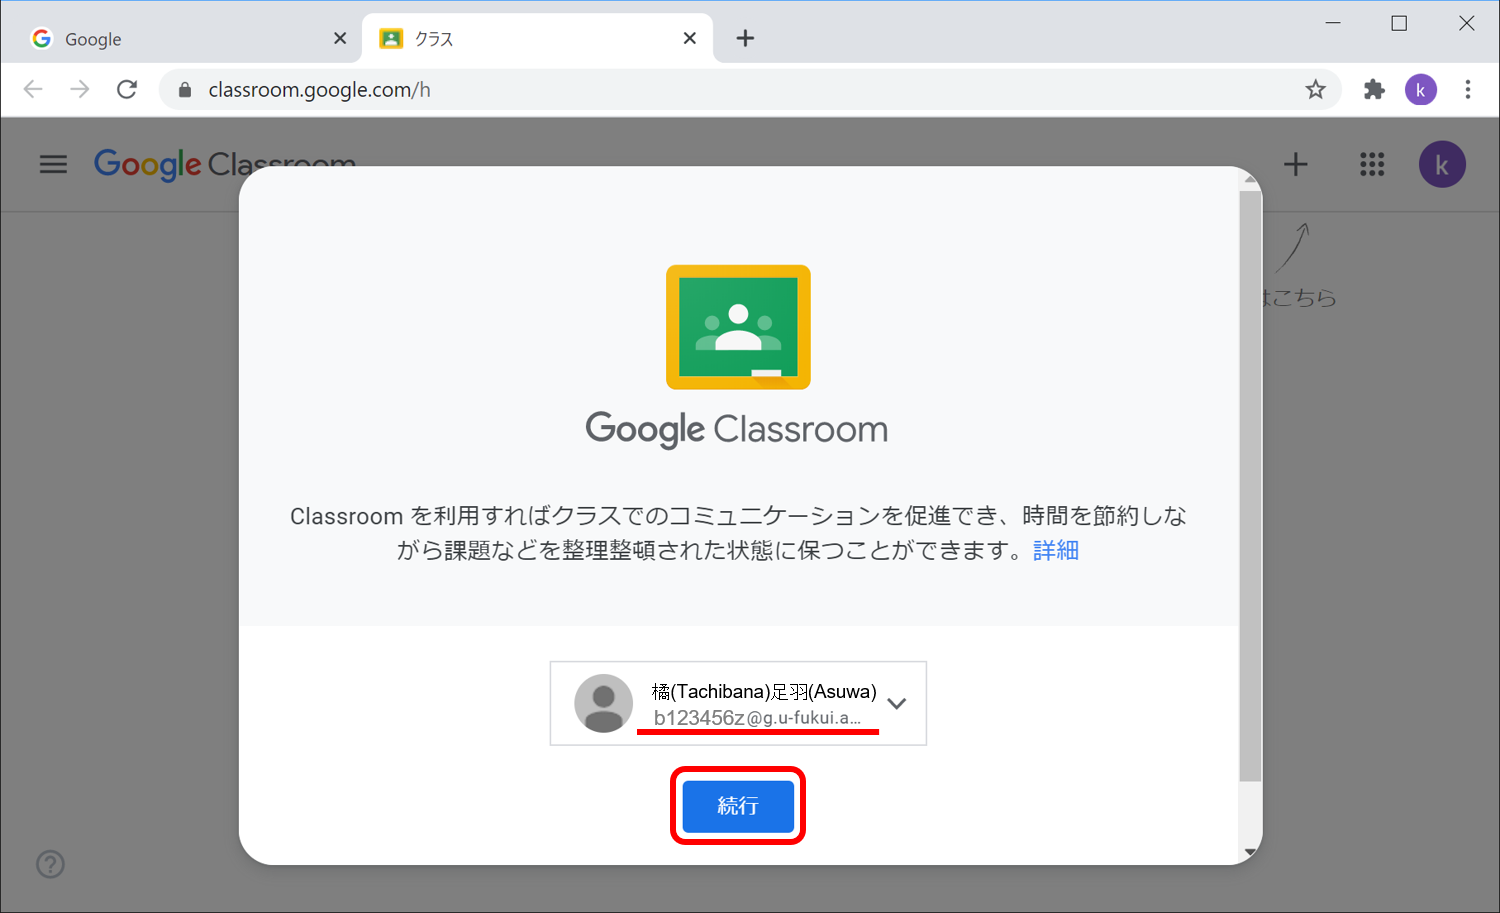Open the Chrome profile k avatar

[x=1421, y=90]
